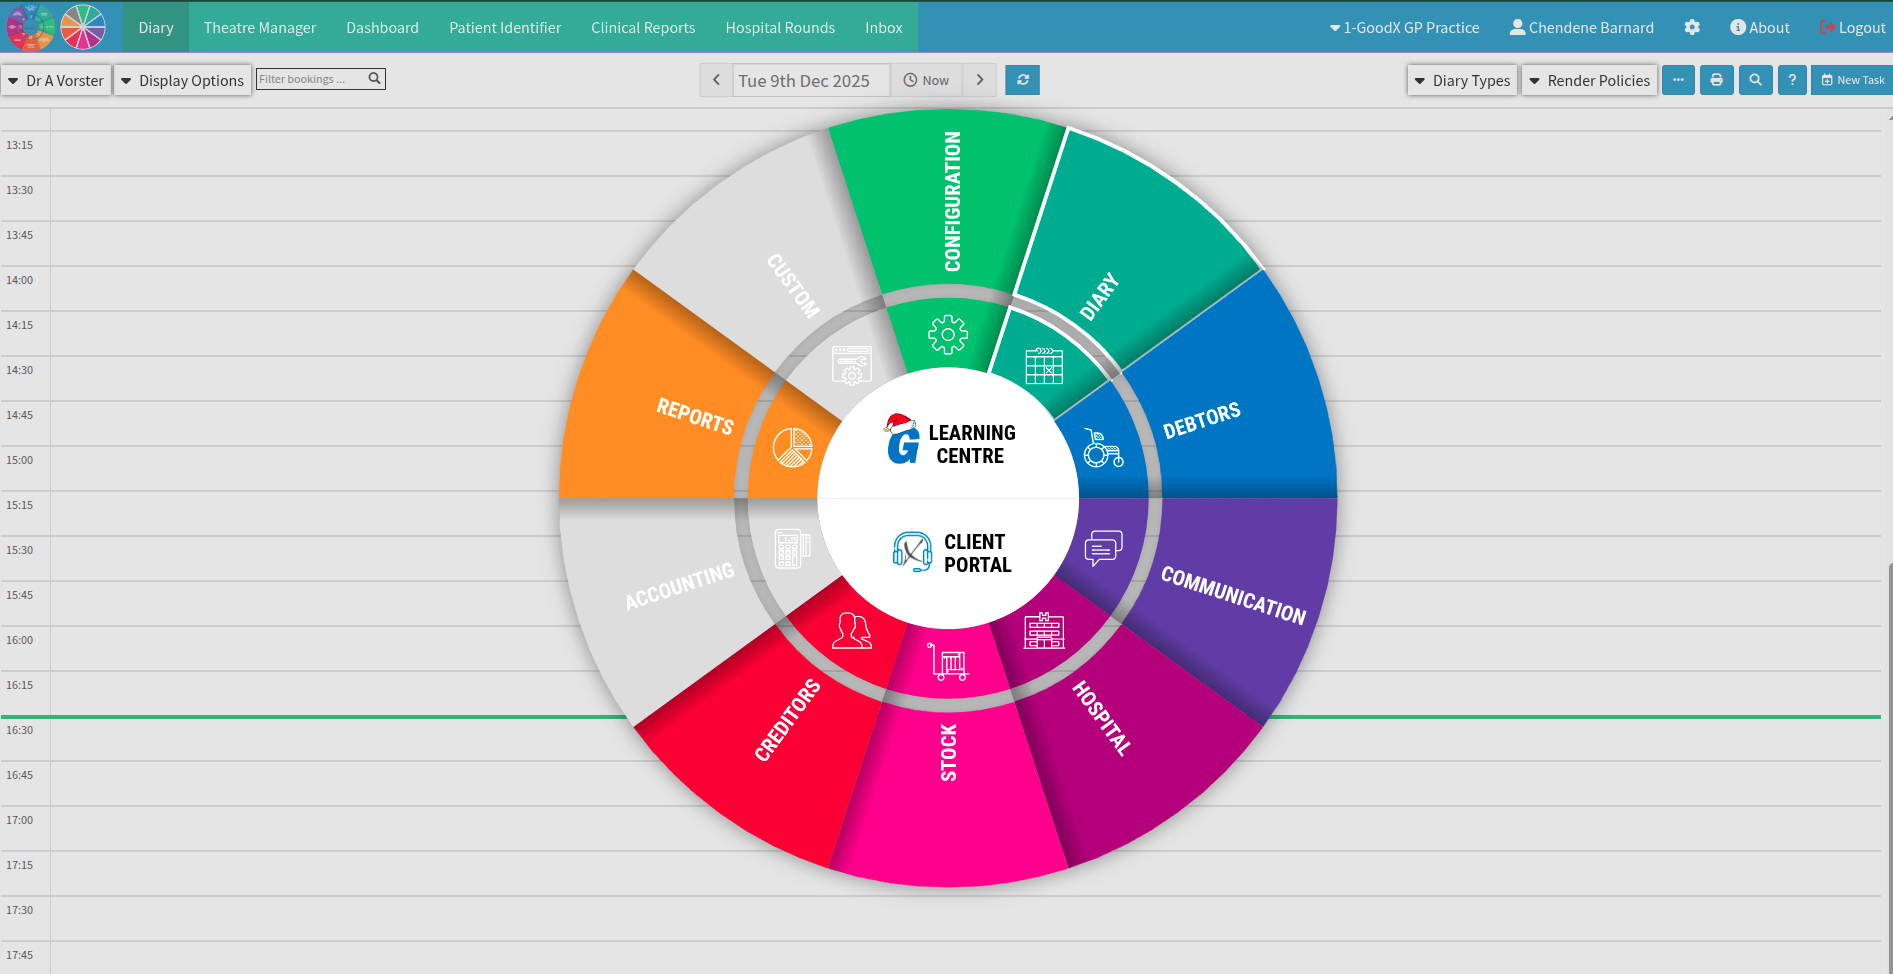Click the multicoloured navigation wheel logo
This screenshot has height=974, width=1893.
(x=31, y=27)
